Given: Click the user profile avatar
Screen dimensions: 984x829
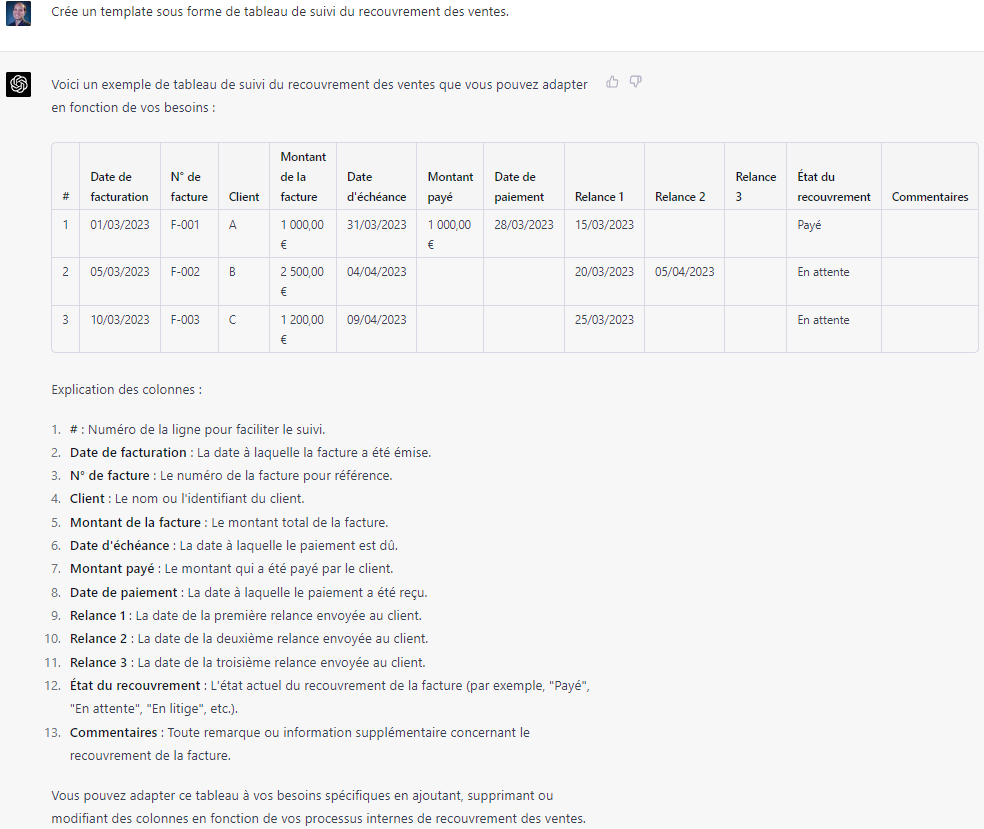Looking at the screenshot, I should tap(19, 13).
